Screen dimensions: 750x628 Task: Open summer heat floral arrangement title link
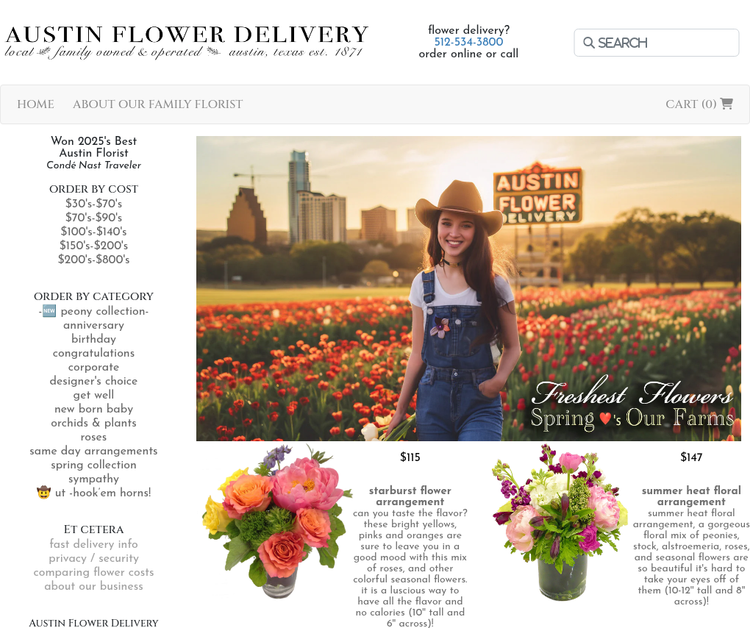(x=691, y=496)
